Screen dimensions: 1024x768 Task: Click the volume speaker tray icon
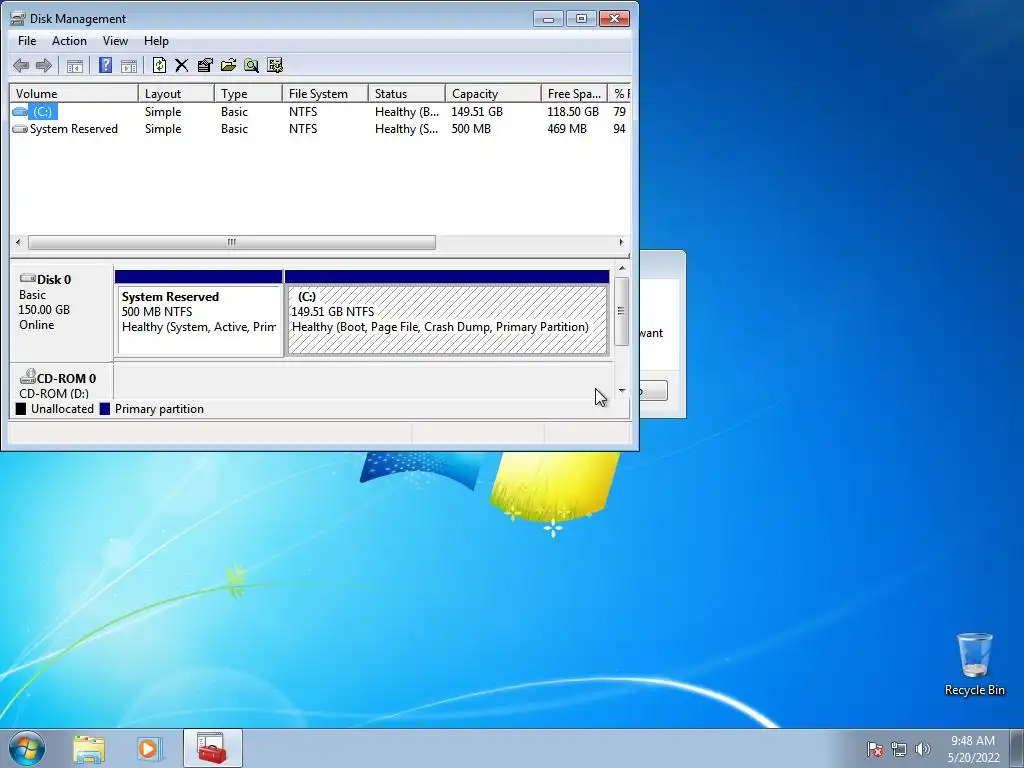(x=922, y=749)
